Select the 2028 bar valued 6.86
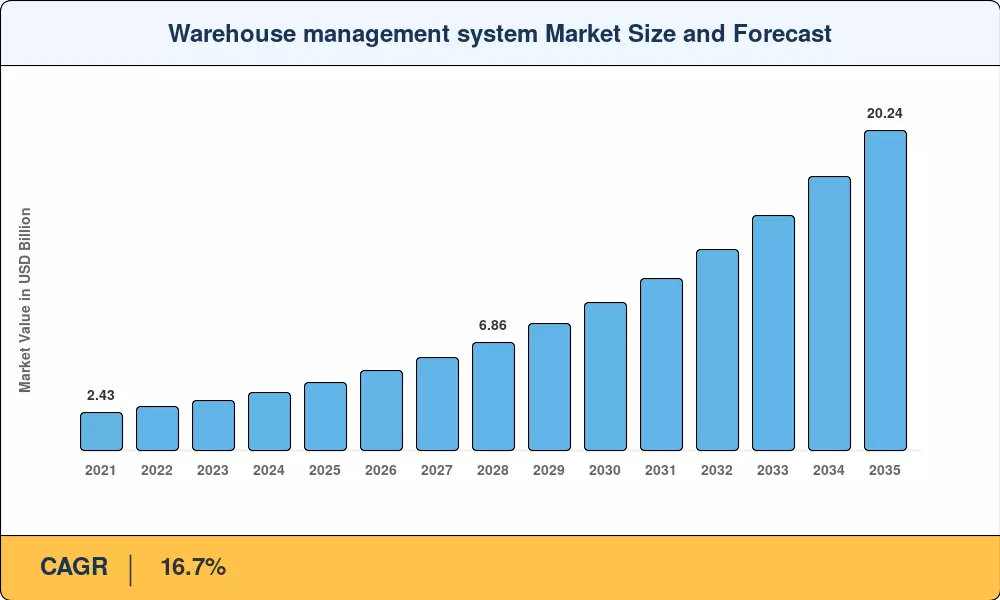Image resolution: width=1000 pixels, height=600 pixels. 494,397
